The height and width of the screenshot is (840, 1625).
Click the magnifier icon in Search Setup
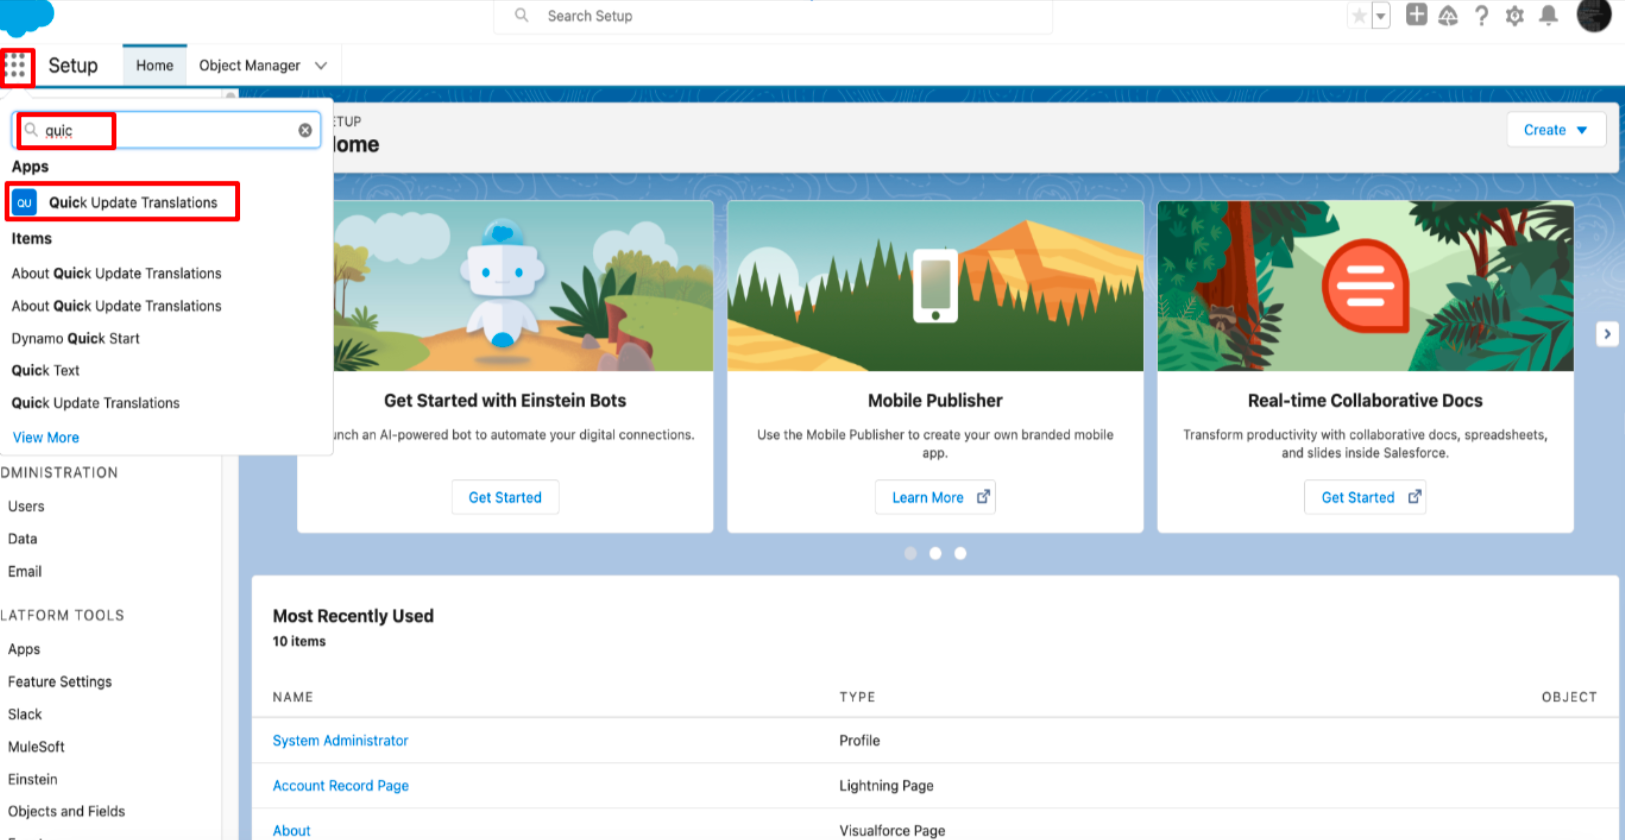click(522, 16)
